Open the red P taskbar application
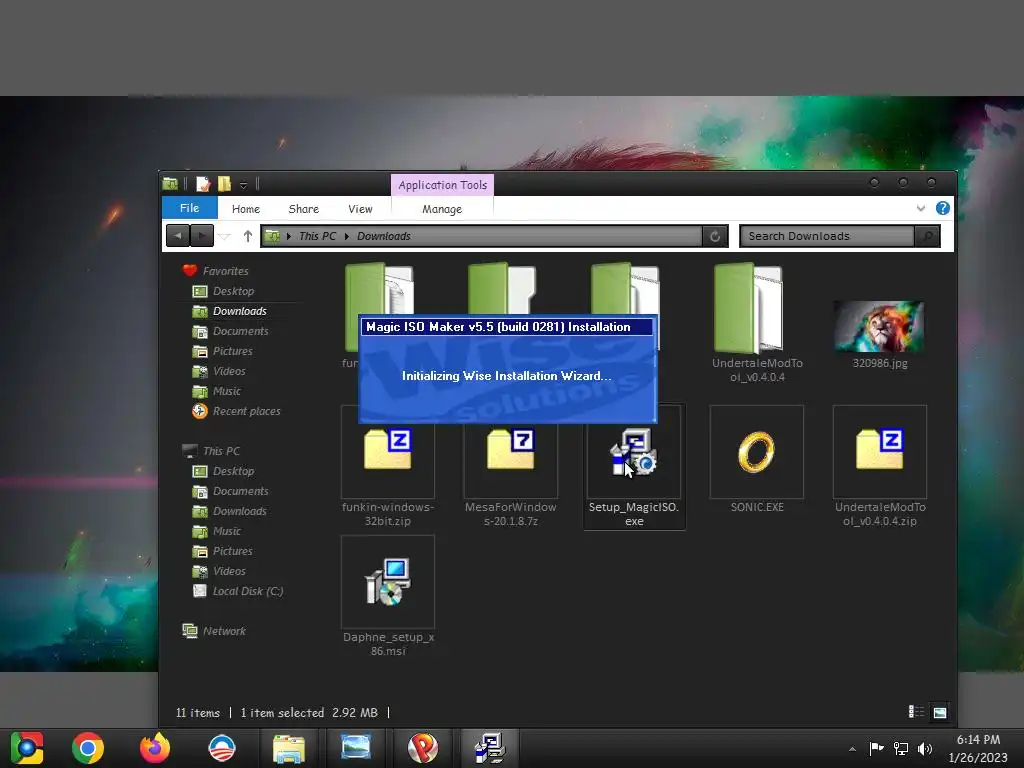 coord(423,748)
